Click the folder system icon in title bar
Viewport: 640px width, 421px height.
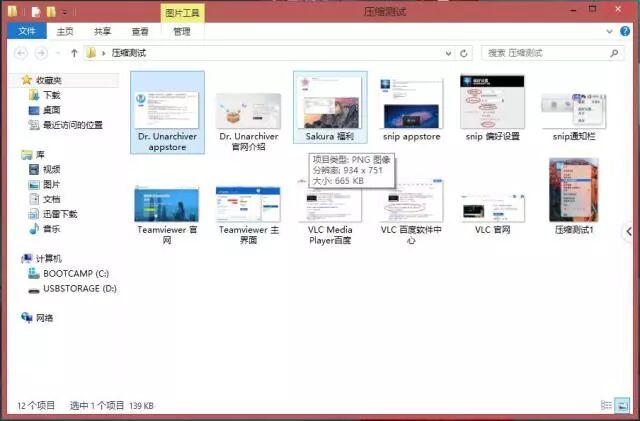coord(12,11)
